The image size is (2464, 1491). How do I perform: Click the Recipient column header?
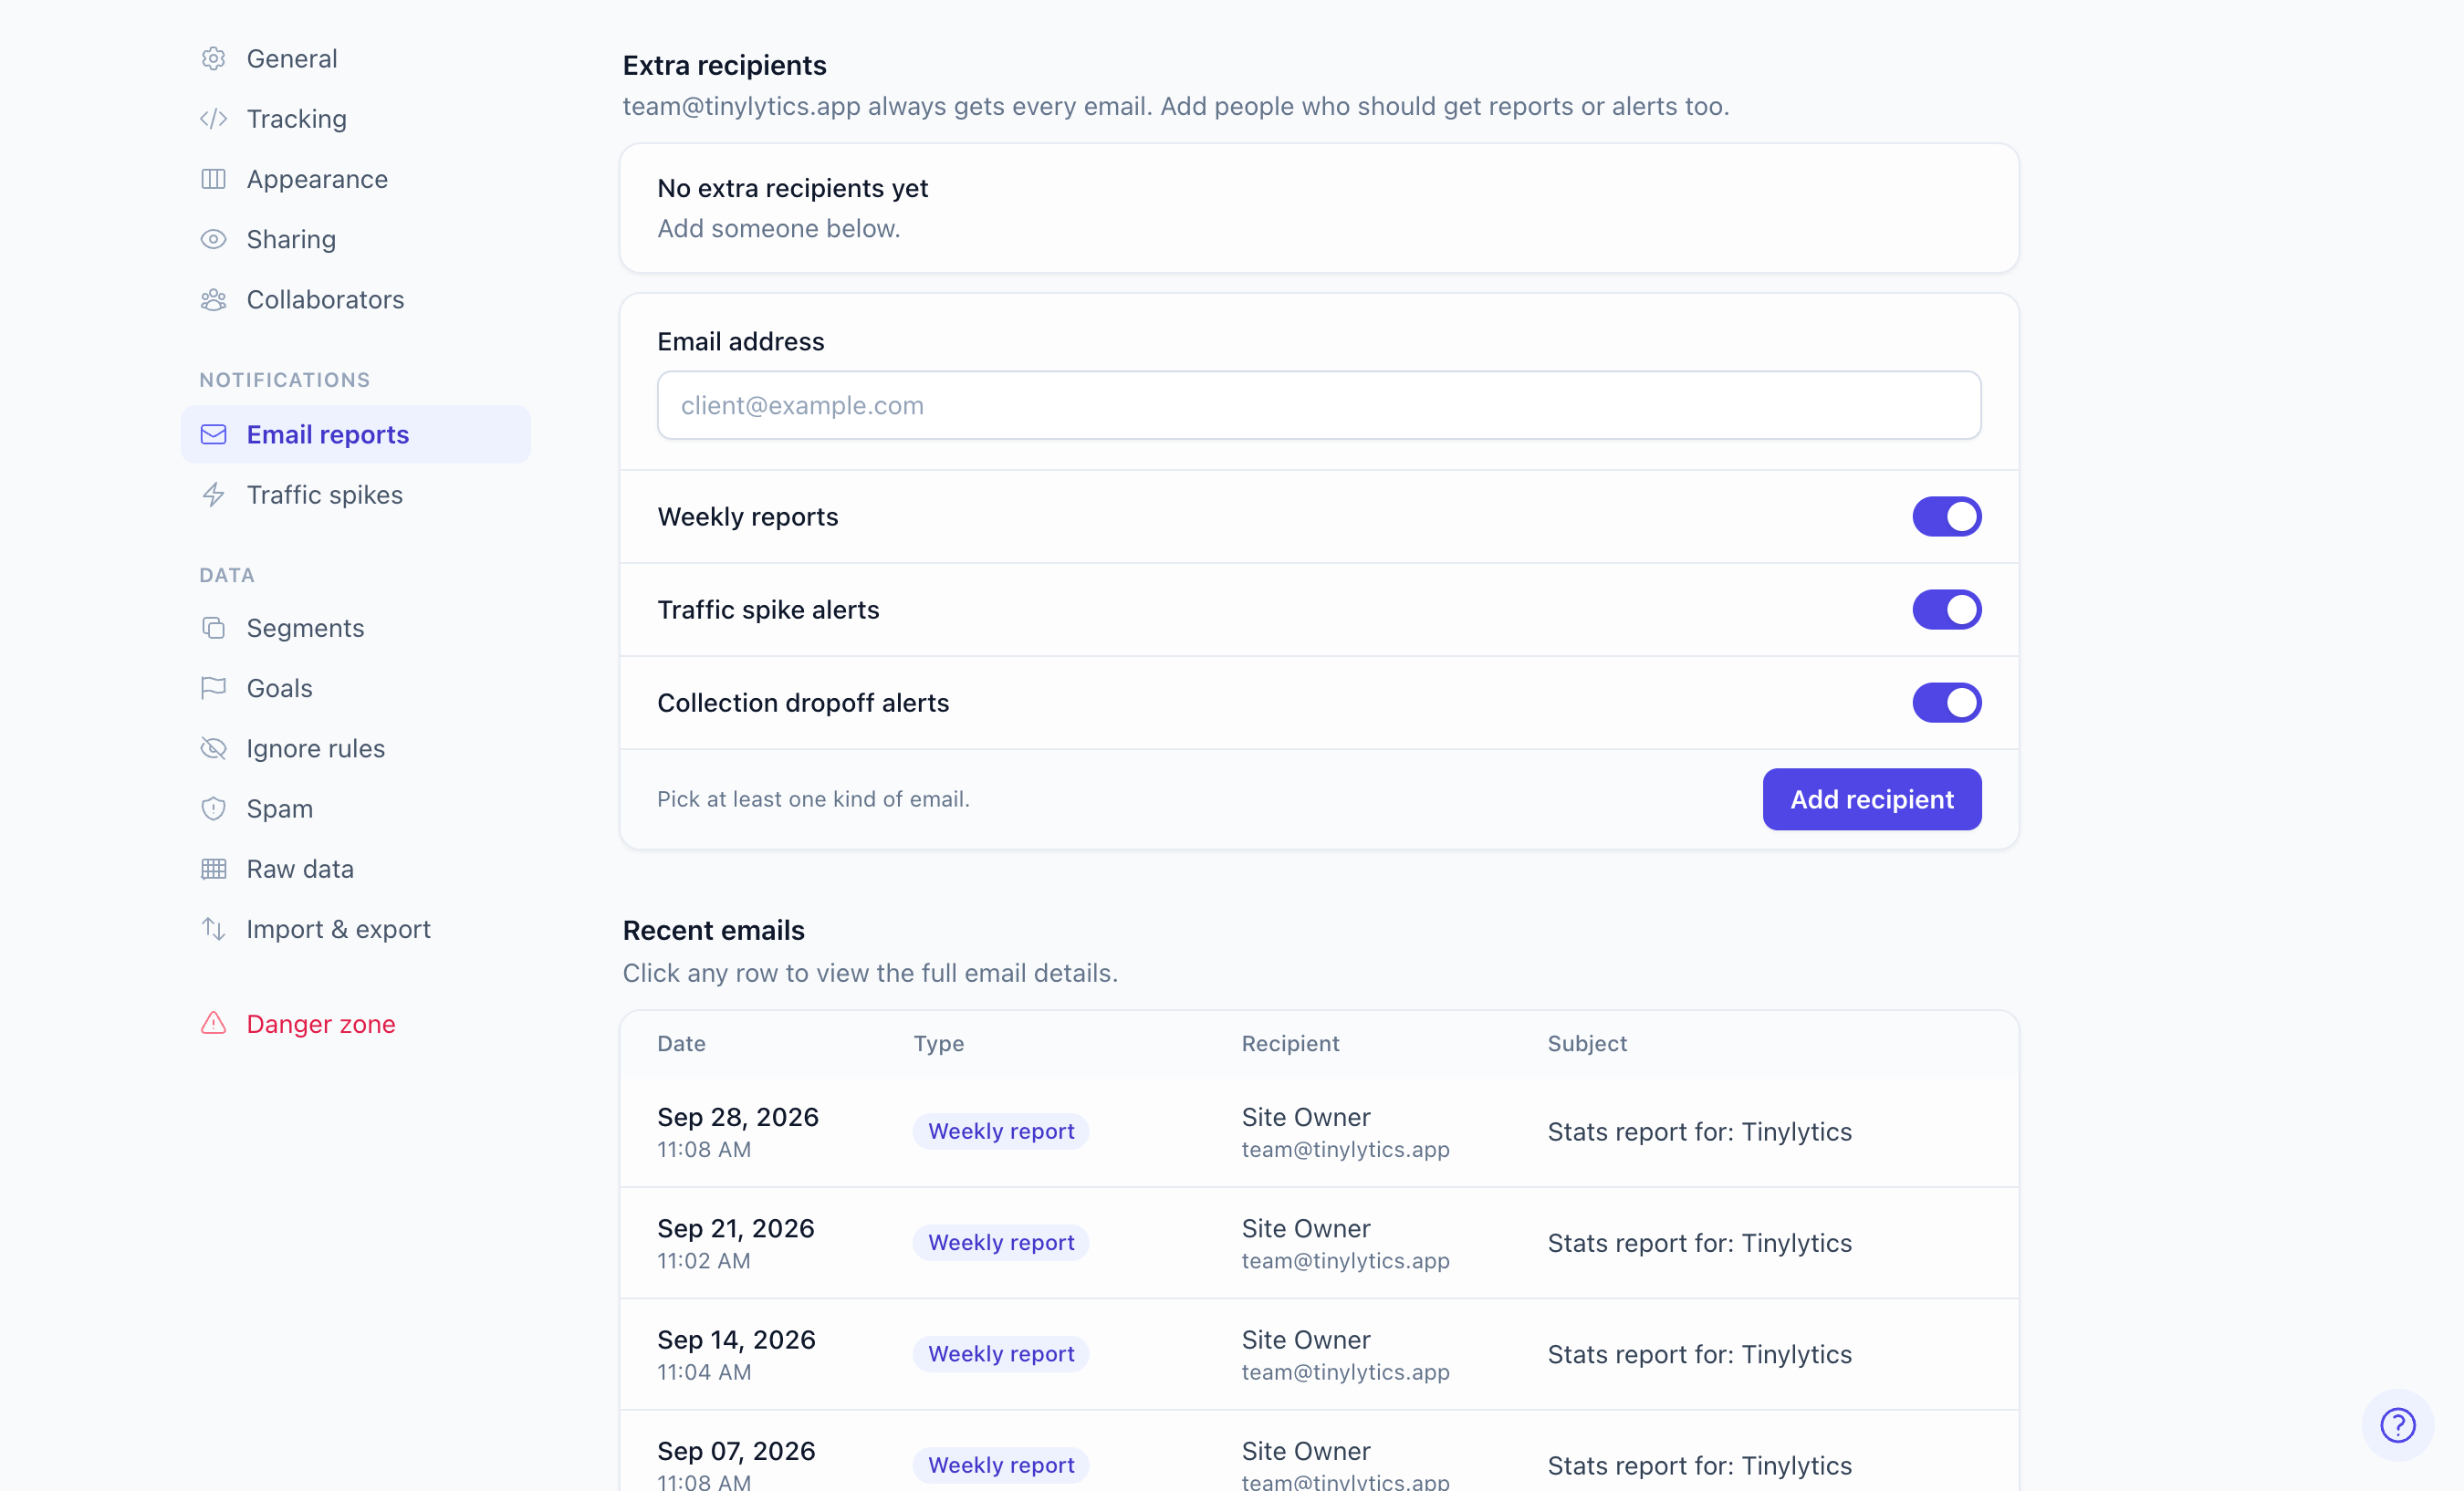(1290, 1044)
